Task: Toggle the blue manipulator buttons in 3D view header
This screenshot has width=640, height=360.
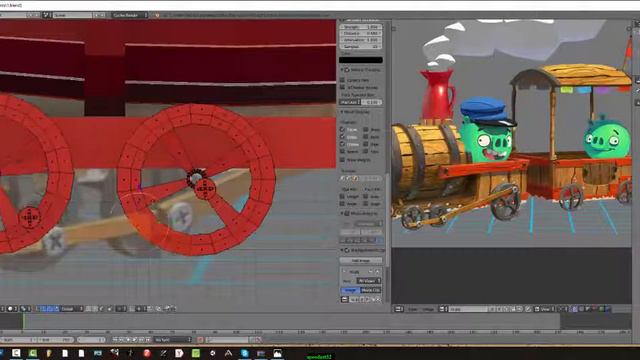Action: [x=49, y=309]
